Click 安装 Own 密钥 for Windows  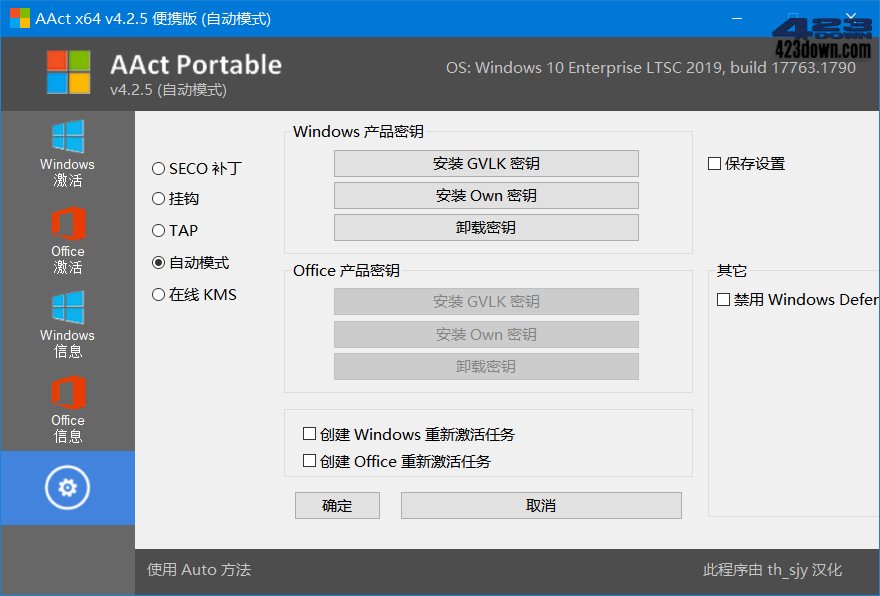point(486,195)
